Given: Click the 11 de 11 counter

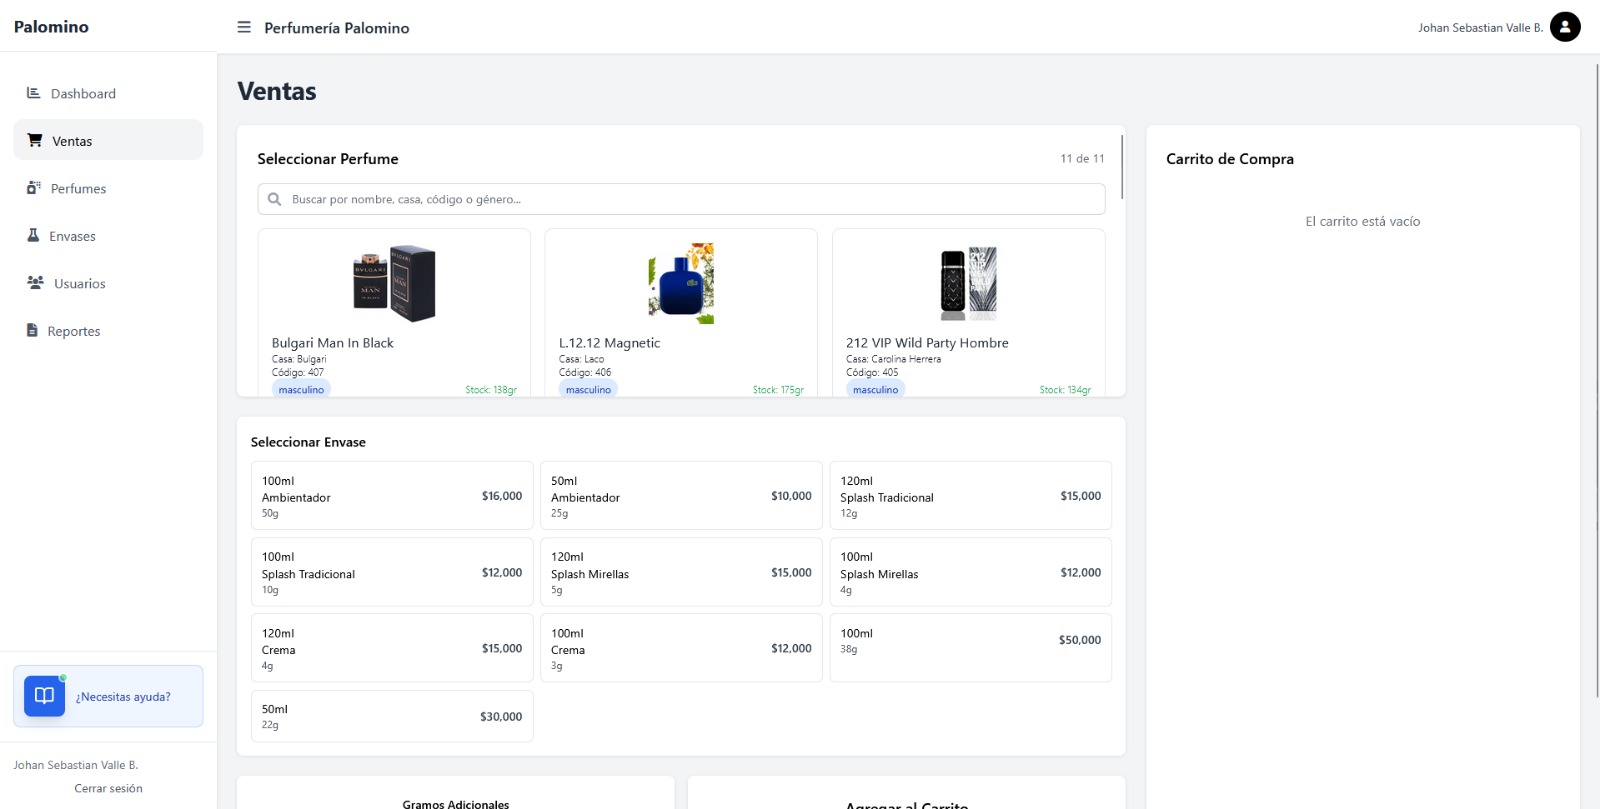Looking at the screenshot, I should point(1082,158).
